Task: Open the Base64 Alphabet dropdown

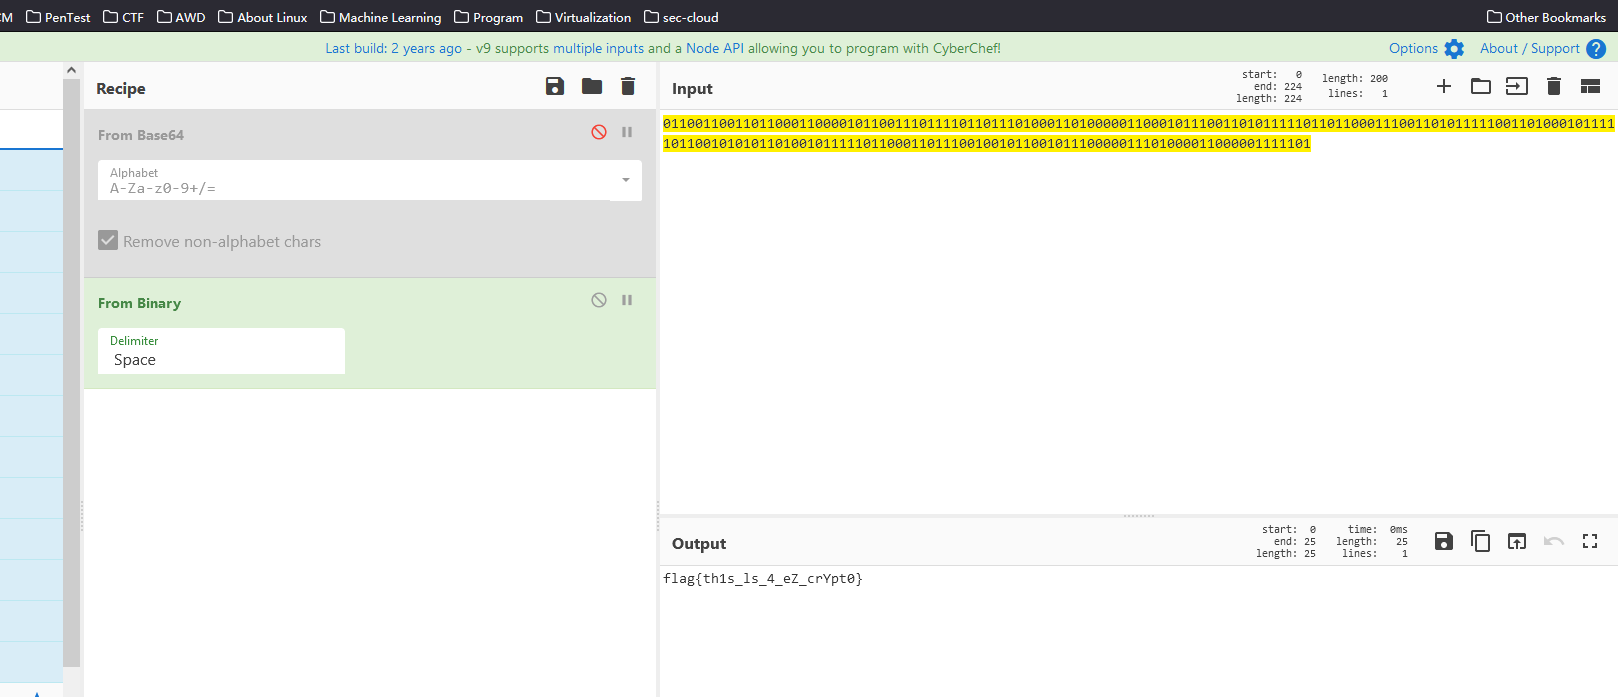Action: tap(626, 180)
